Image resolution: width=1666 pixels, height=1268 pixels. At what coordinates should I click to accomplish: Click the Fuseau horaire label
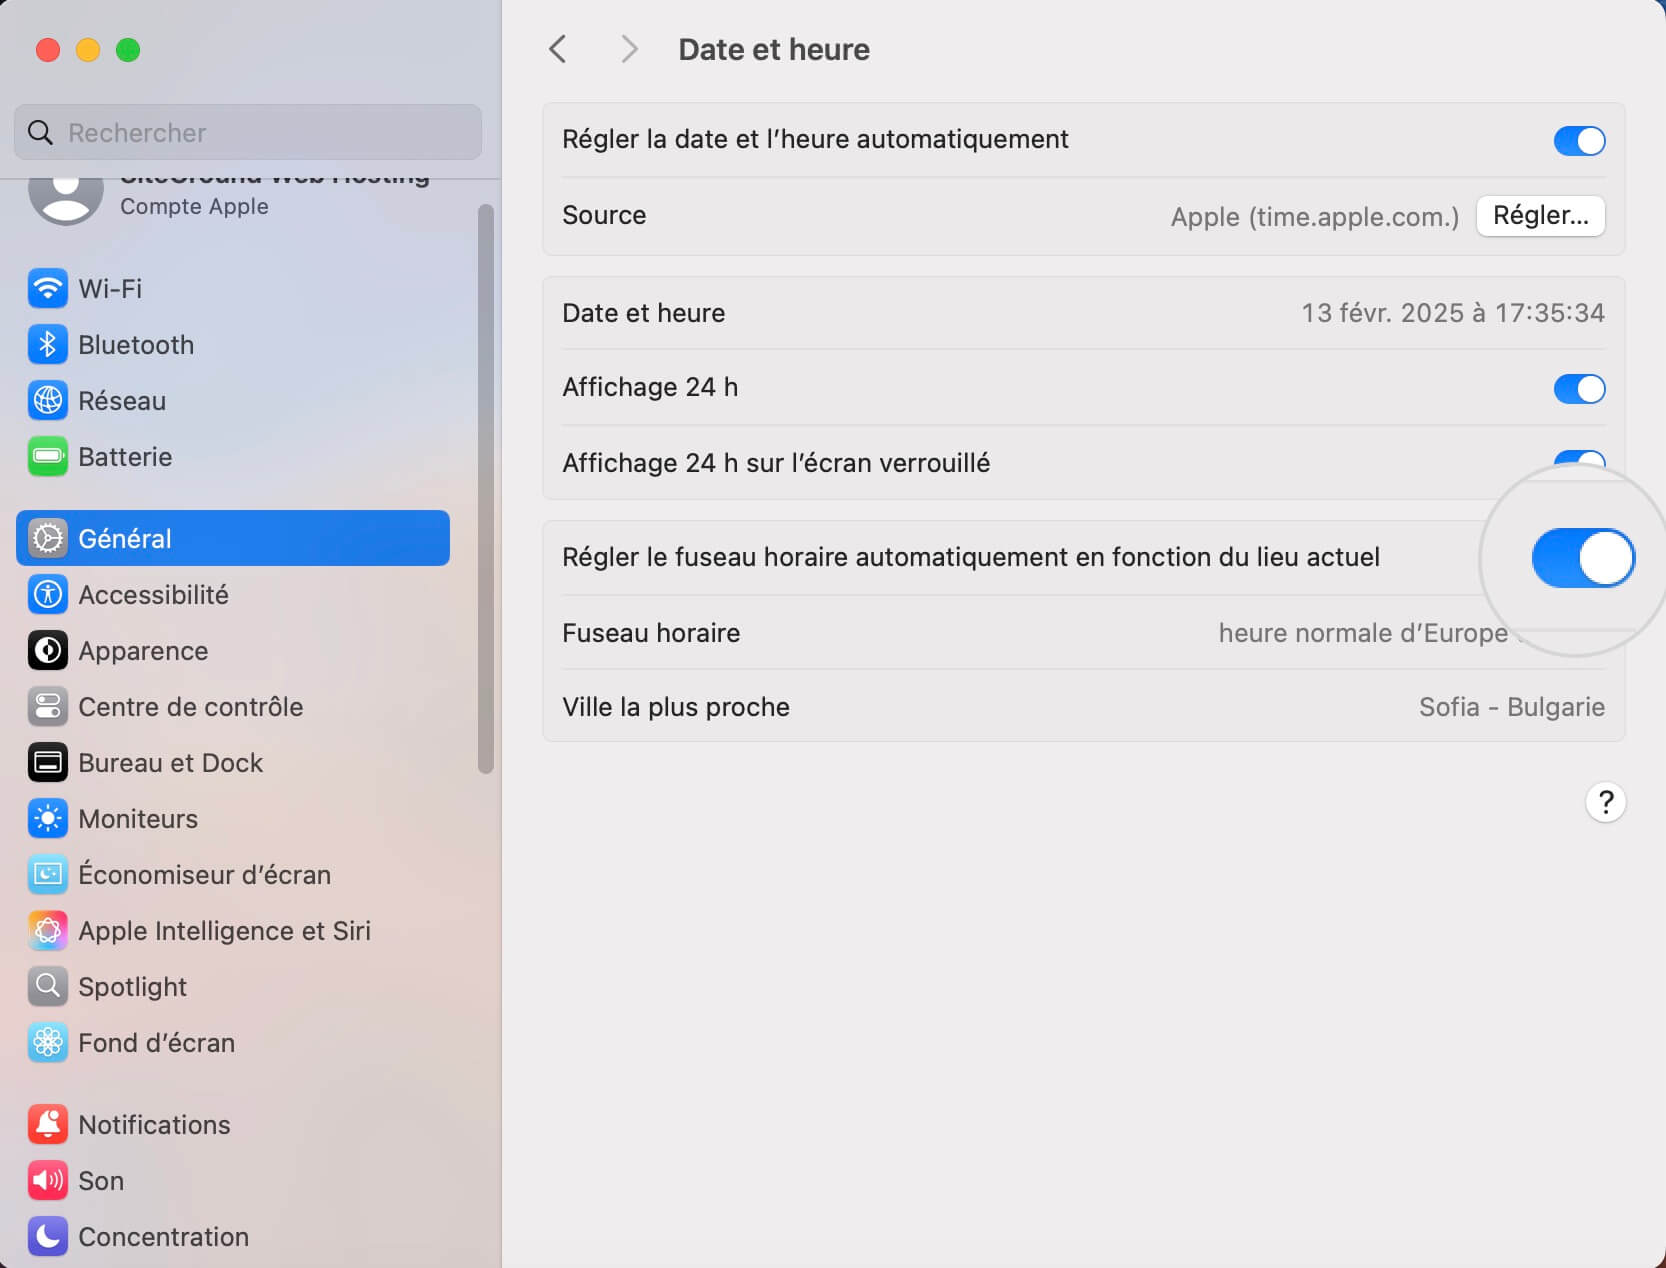(651, 633)
